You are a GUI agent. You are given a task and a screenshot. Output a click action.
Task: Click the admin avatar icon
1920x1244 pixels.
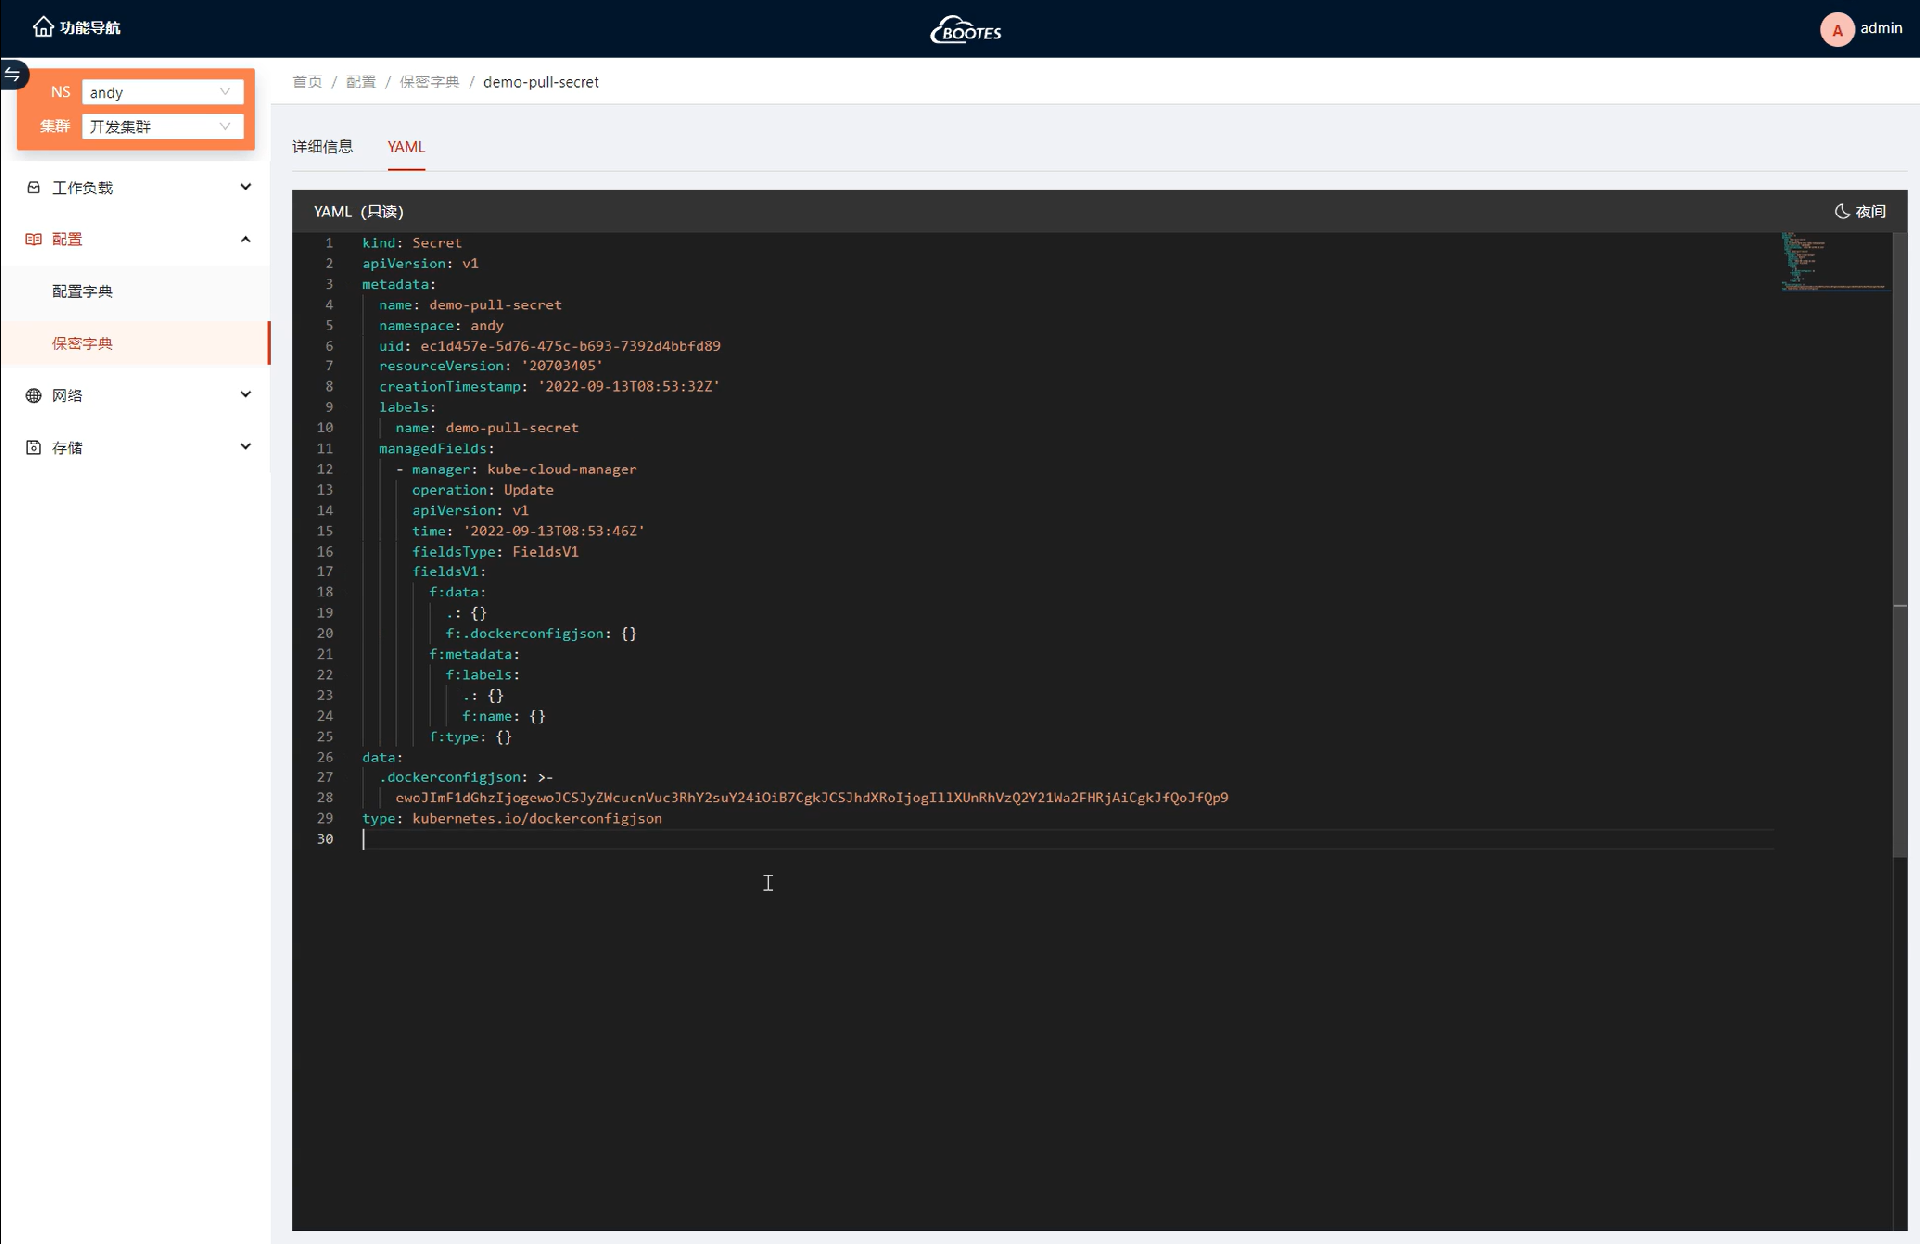click(1836, 29)
